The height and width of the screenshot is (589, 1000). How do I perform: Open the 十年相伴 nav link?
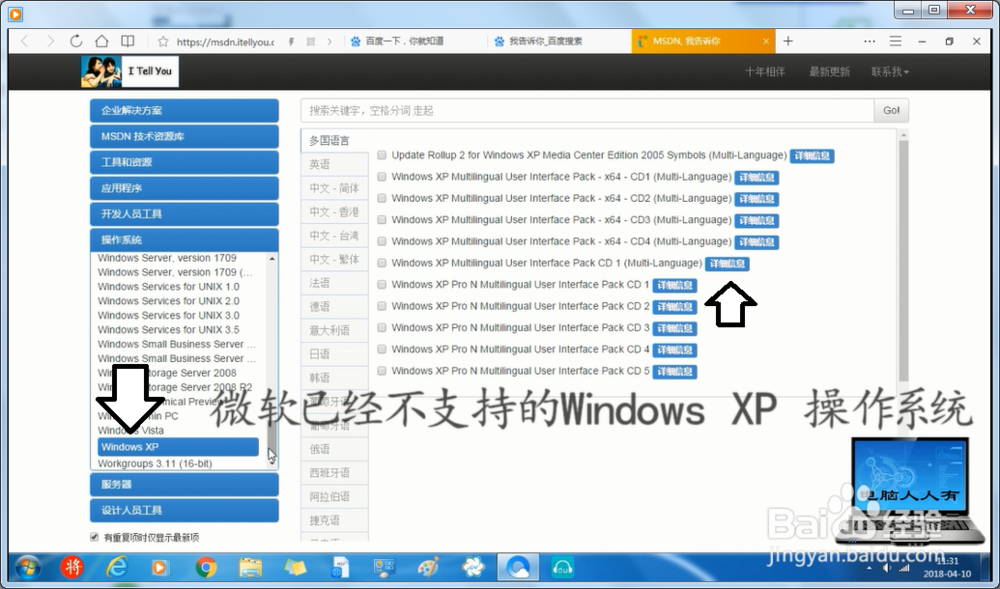765,72
